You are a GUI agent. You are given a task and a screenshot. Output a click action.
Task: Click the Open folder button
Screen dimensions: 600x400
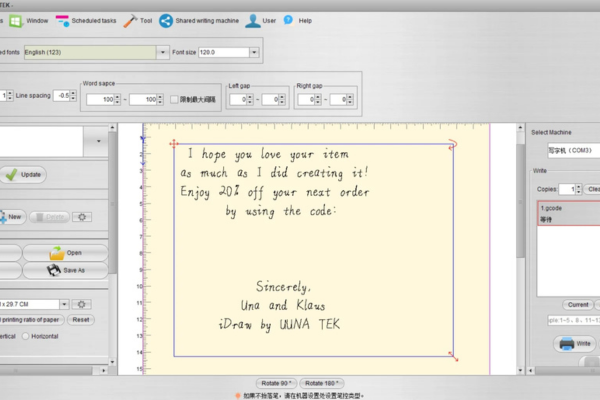pos(66,253)
